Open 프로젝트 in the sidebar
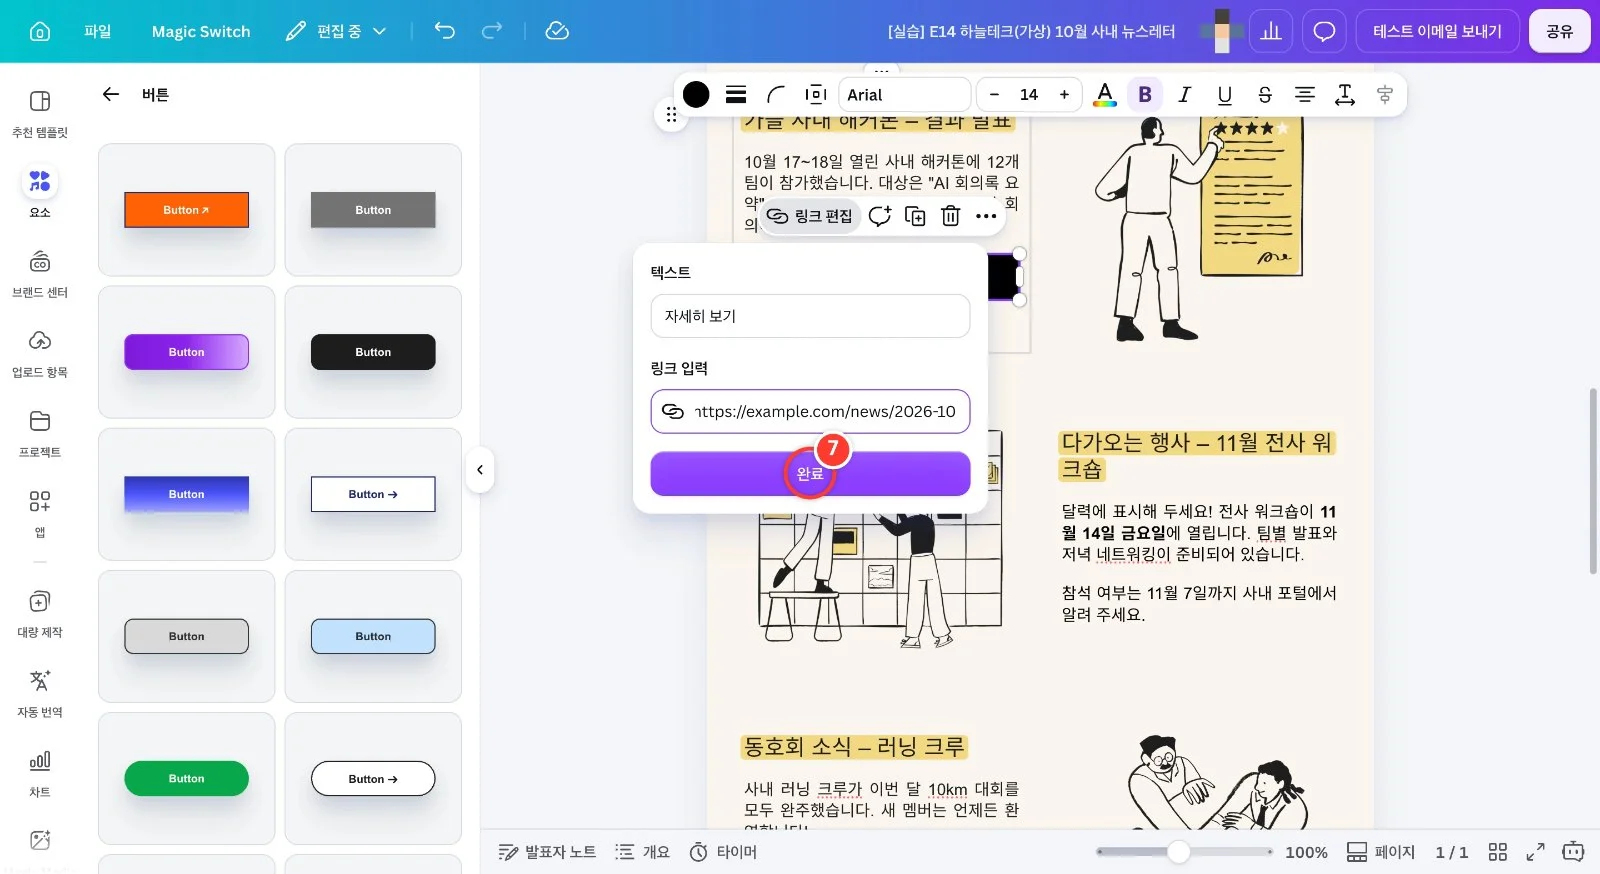 coord(40,433)
